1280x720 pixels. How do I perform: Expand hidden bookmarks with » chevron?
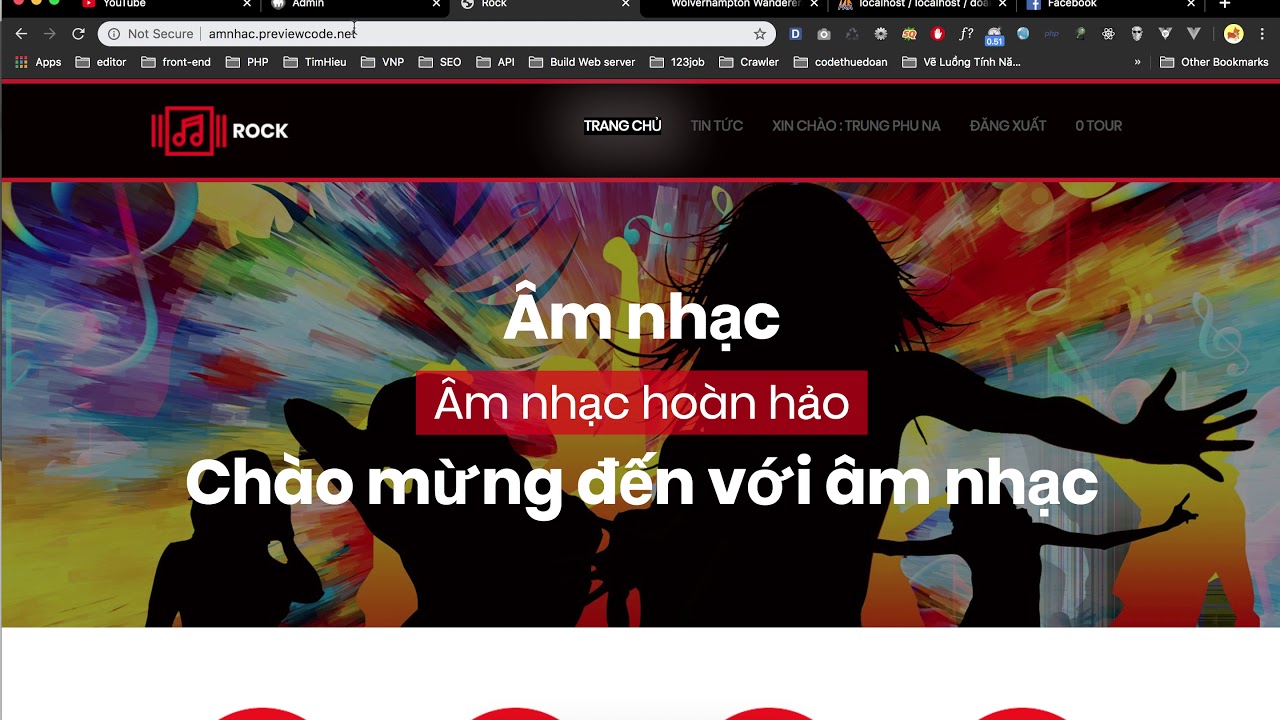(x=1137, y=62)
